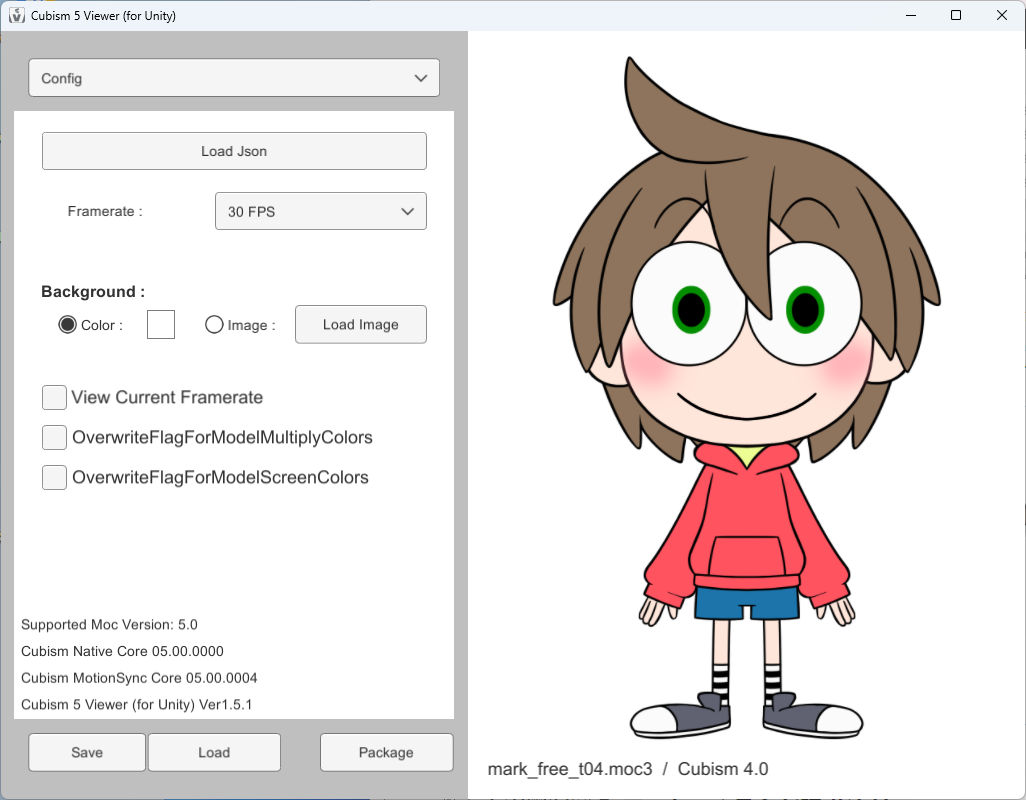Open the white background color swatch

point(161,325)
